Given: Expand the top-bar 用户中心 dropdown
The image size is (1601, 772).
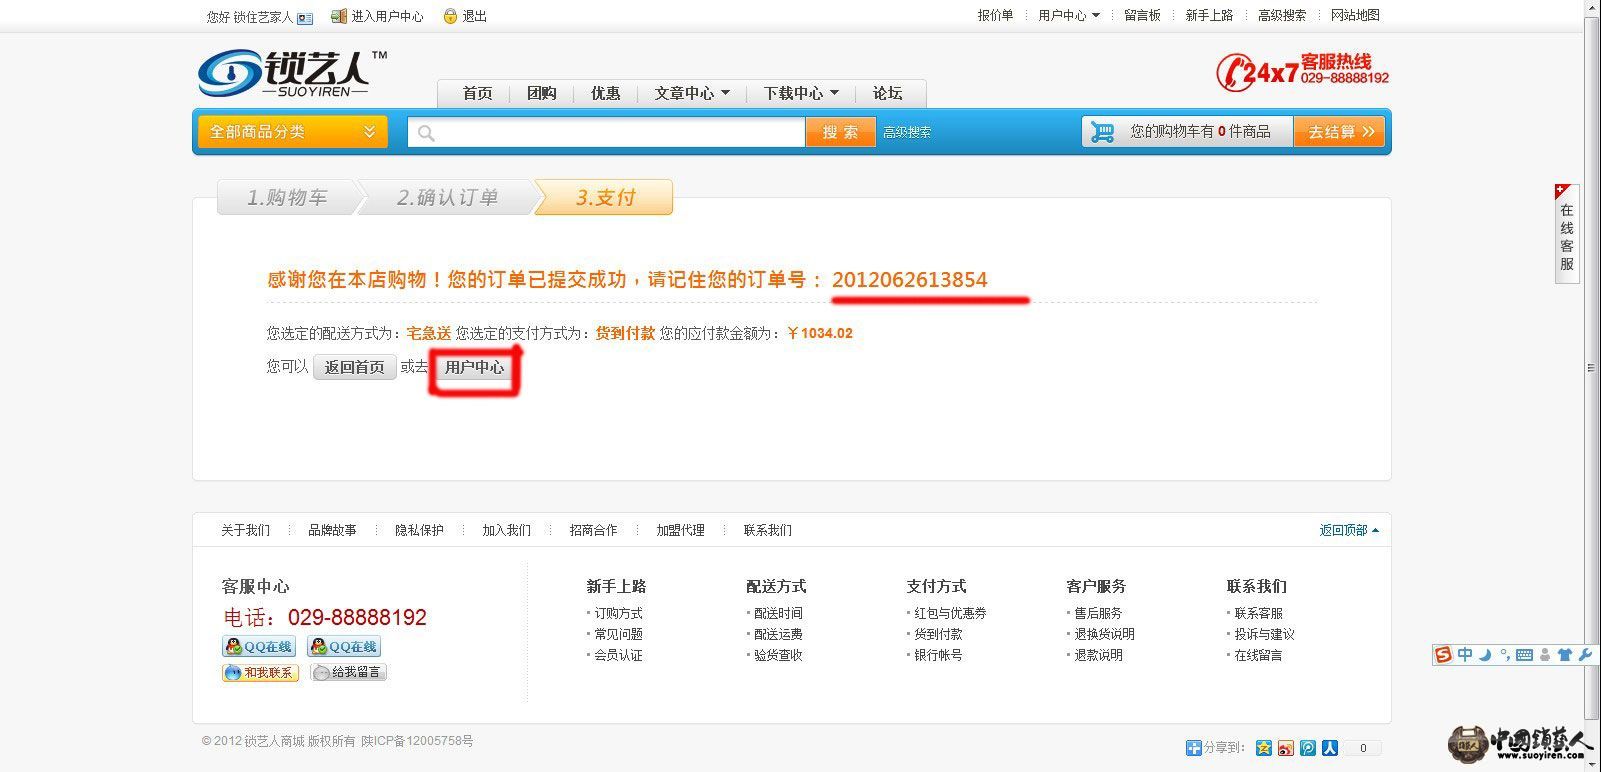Looking at the screenshot, I should click(x=1069, y=15).
